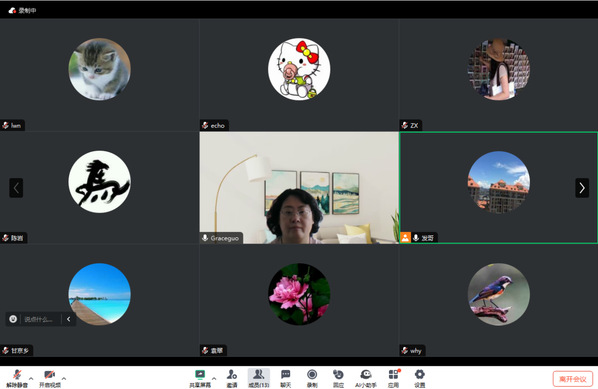
Task: Open the Invite (邀请) icon
Action: [x=232, y=378]
